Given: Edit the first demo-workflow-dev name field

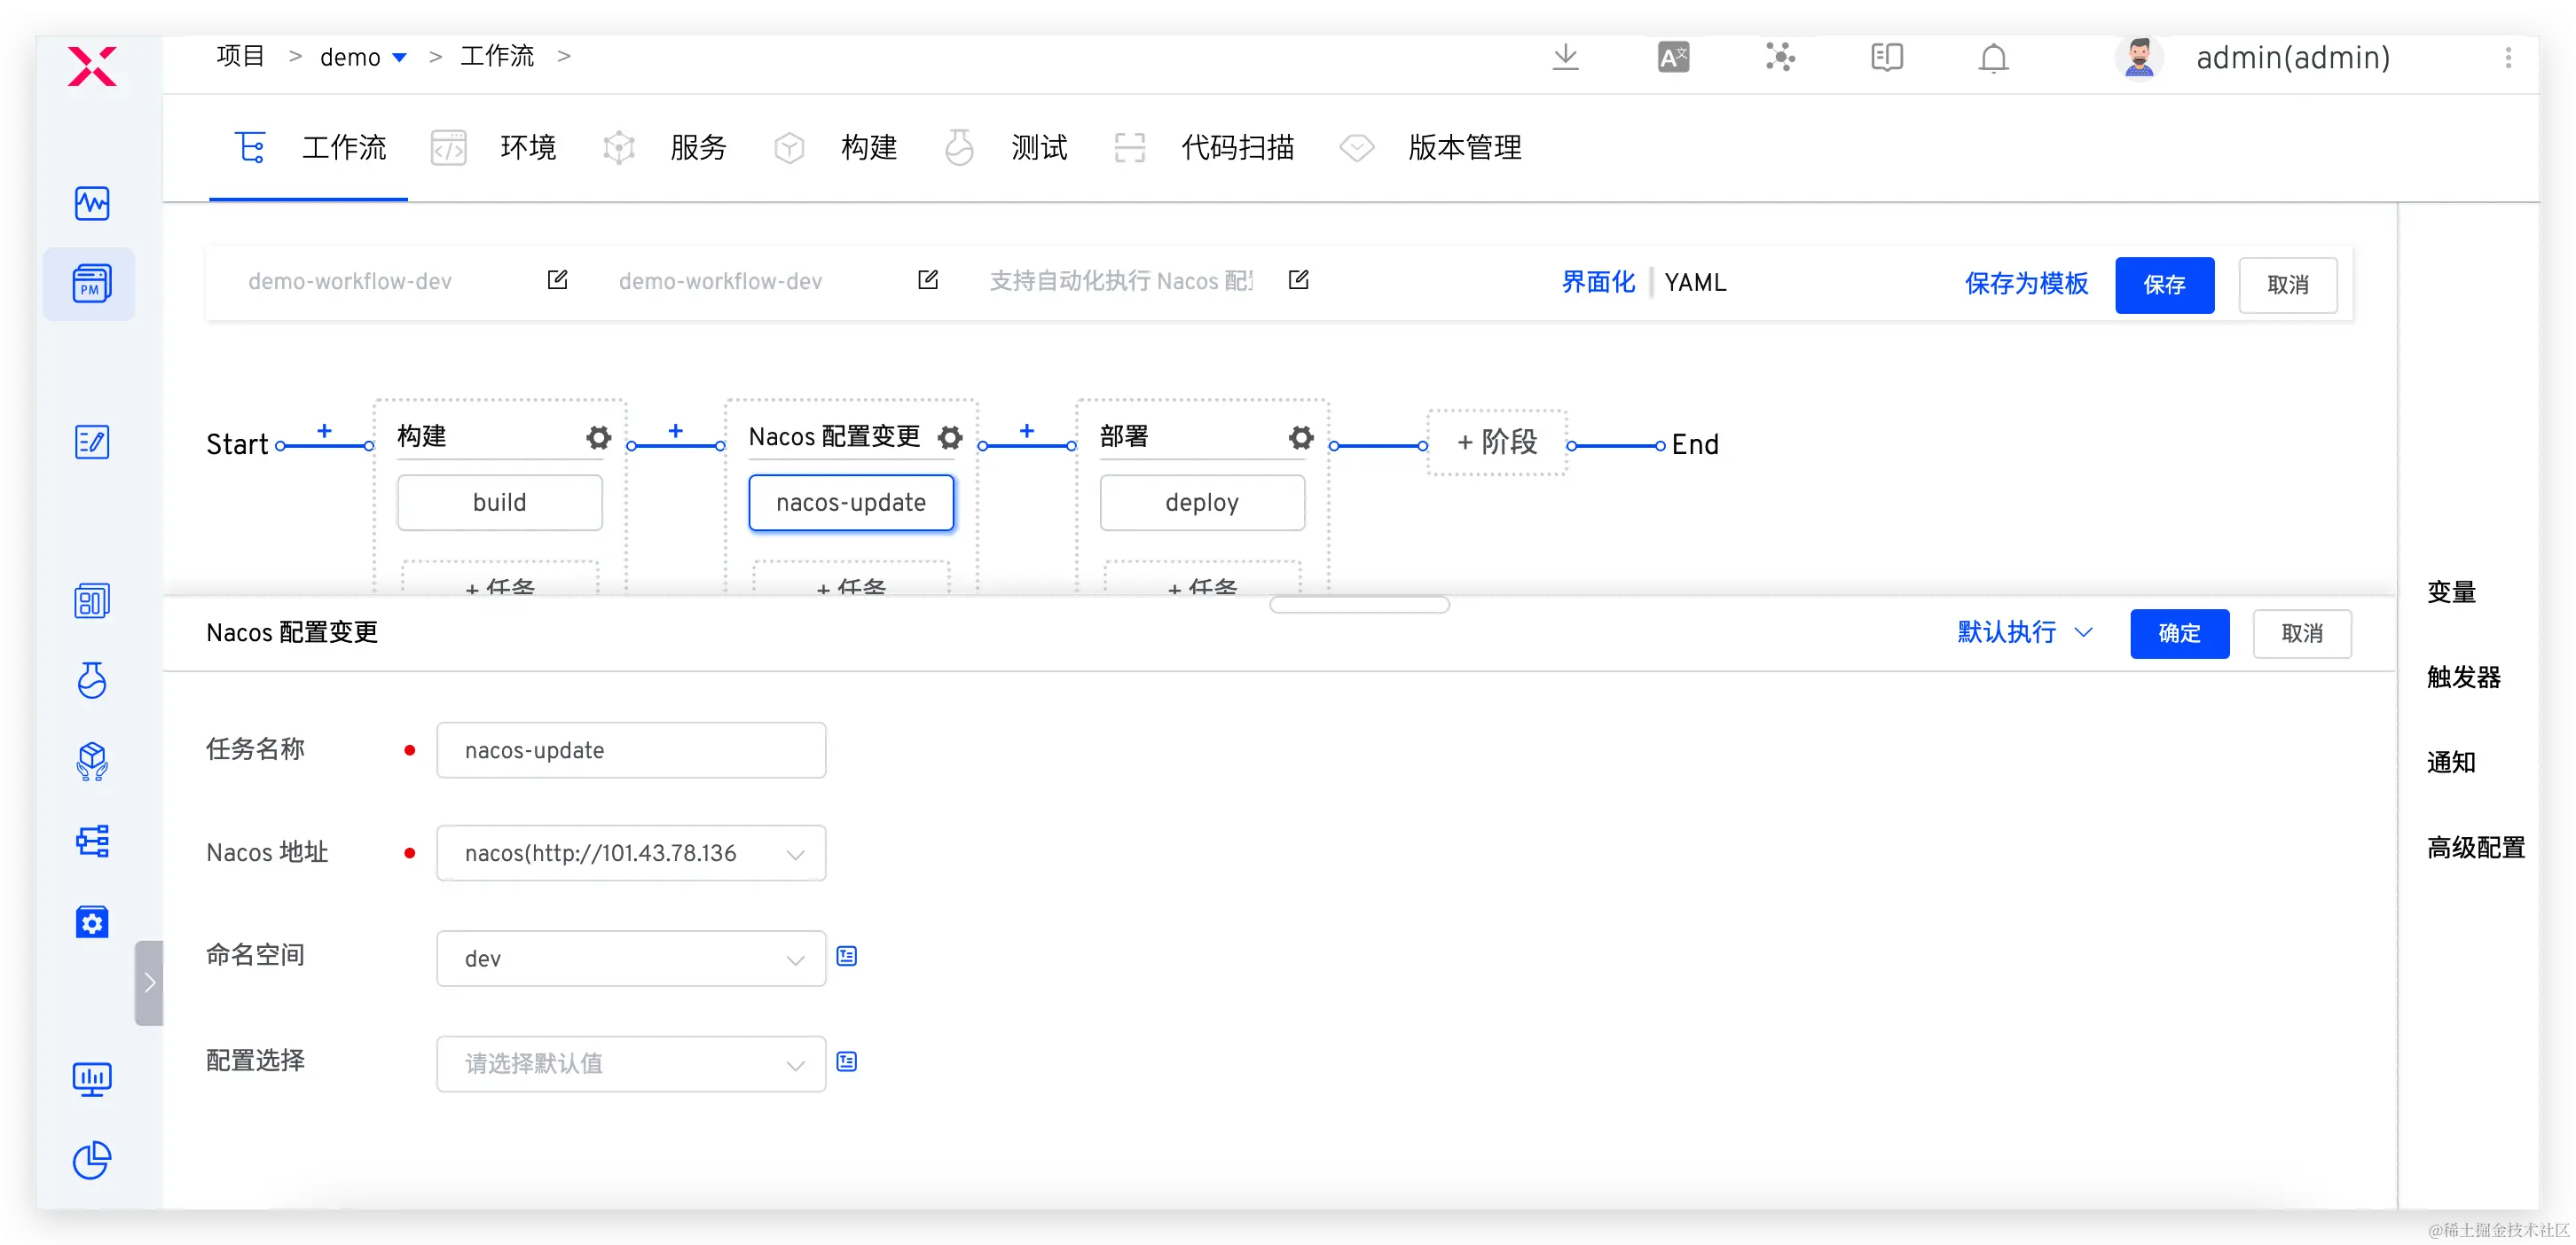Looking at the screenshot, I should coord(557,280).
